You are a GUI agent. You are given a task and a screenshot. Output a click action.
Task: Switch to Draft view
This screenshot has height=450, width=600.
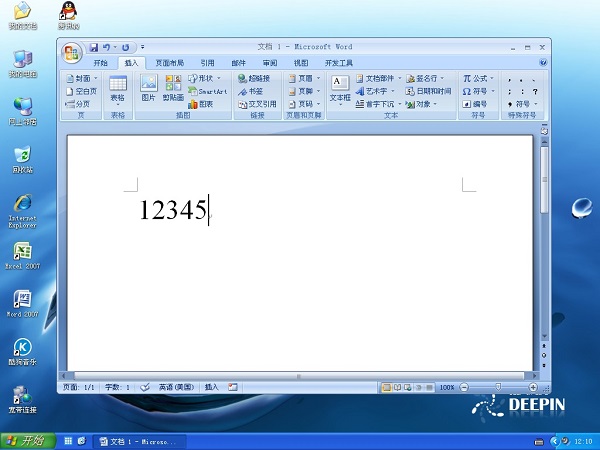coord(429,388)
